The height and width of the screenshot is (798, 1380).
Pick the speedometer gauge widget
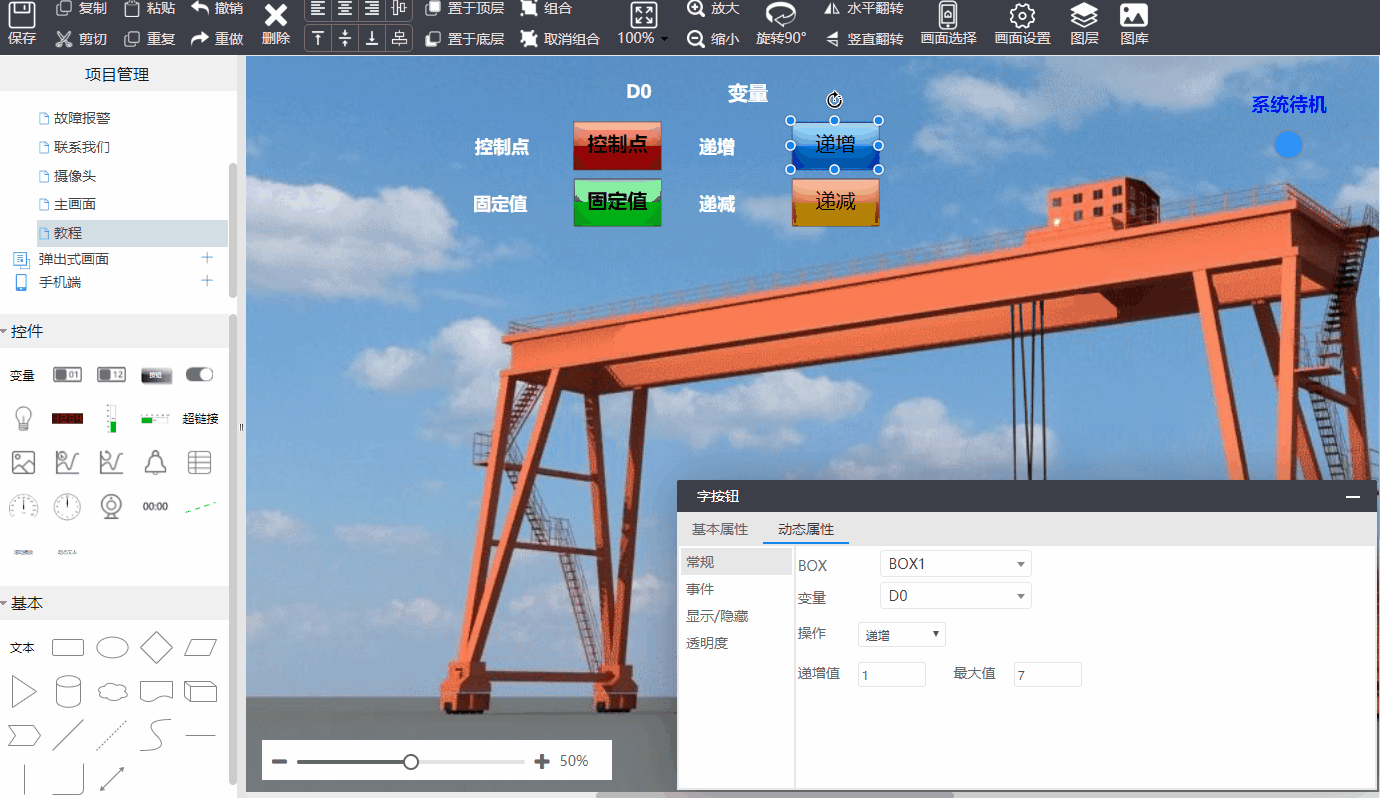pyautogui.click(x=23, y=506)
